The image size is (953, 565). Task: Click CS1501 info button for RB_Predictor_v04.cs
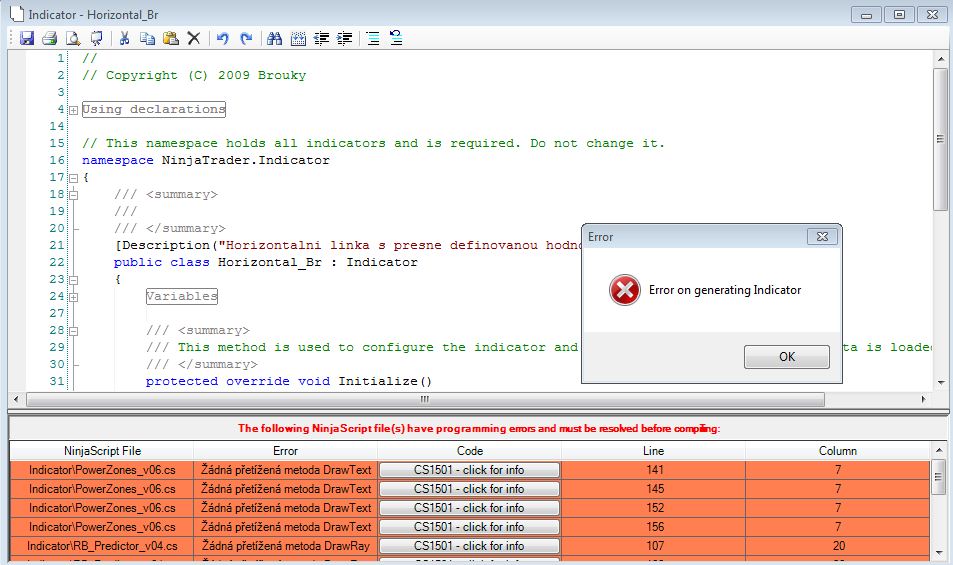coord(469,546)
